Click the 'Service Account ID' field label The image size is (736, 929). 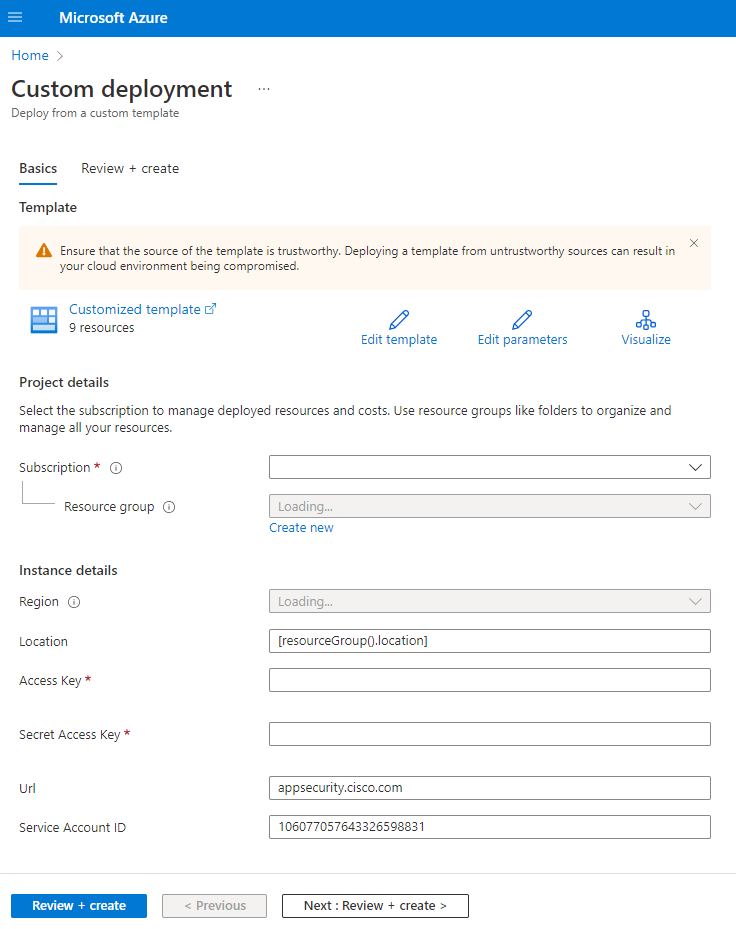(72, 828)
